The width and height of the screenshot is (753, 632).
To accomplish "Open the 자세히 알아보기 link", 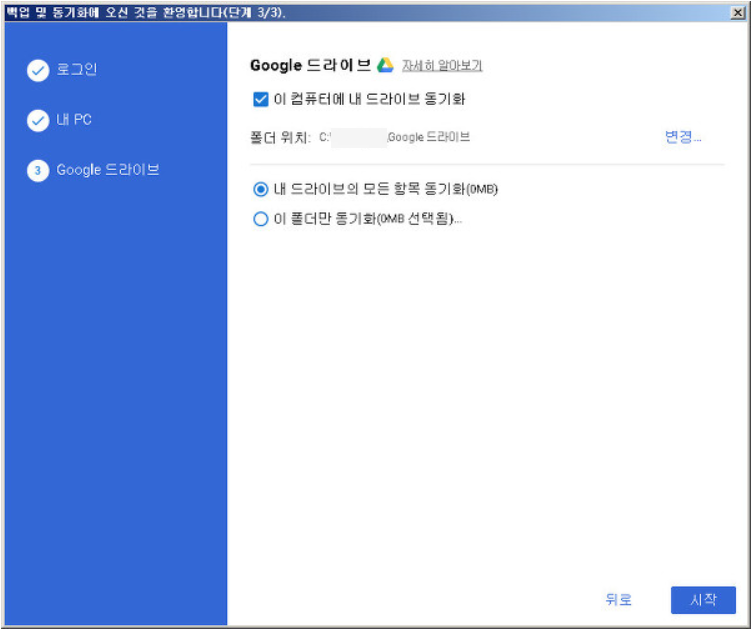I will coord(442,65).
